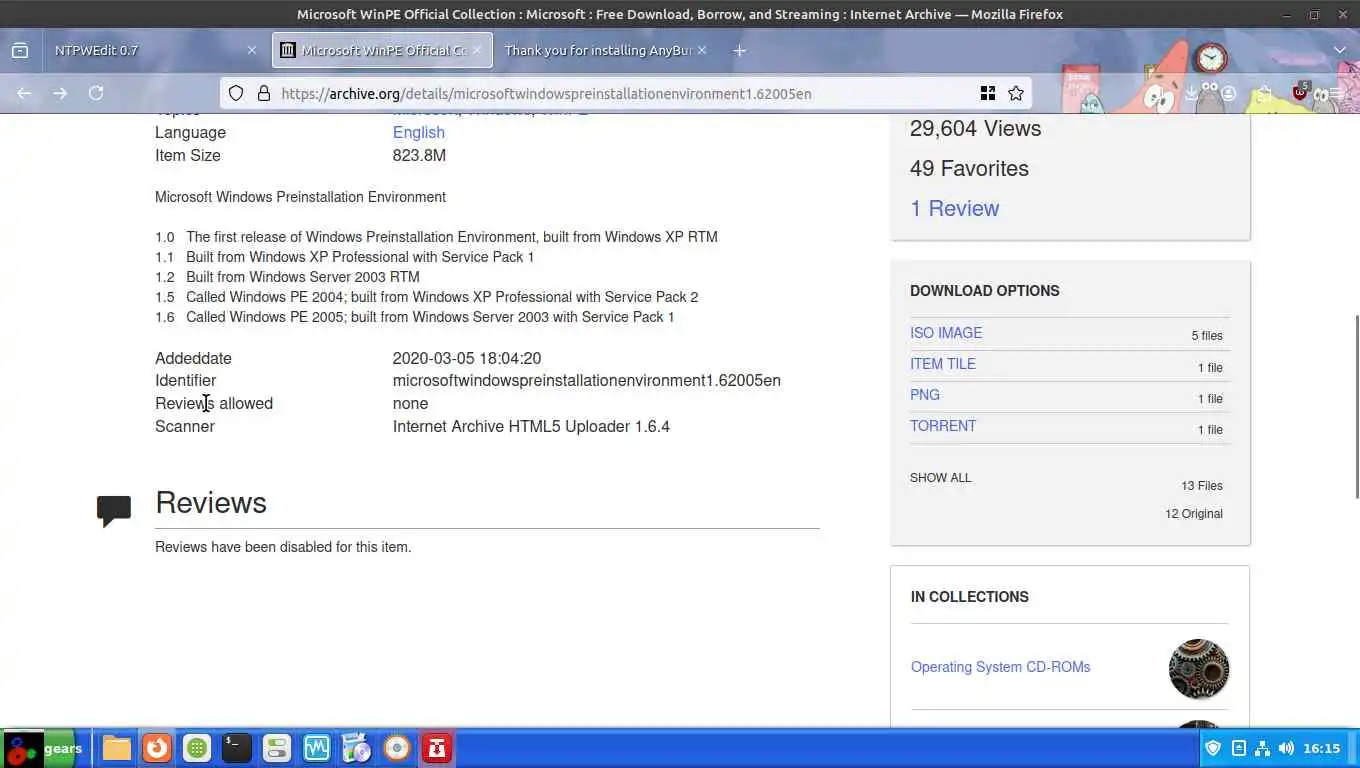The height and width of the screenshot is (768, 1360).
Task: Open the system tray security shield icon
Action: (x=1213, y=748)
